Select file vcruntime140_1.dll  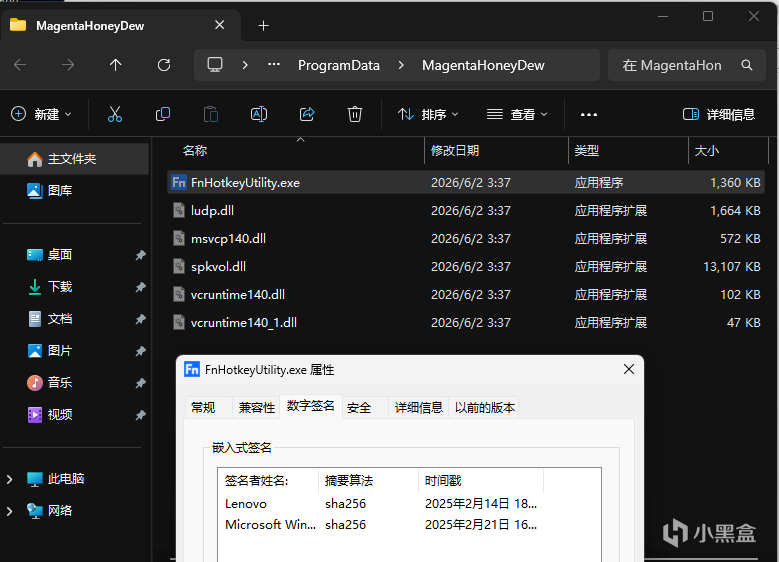pos(466,322)
